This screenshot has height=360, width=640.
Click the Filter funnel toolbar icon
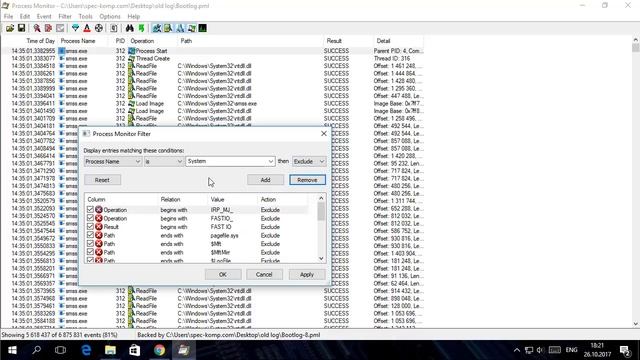click(x=76, y=28)
